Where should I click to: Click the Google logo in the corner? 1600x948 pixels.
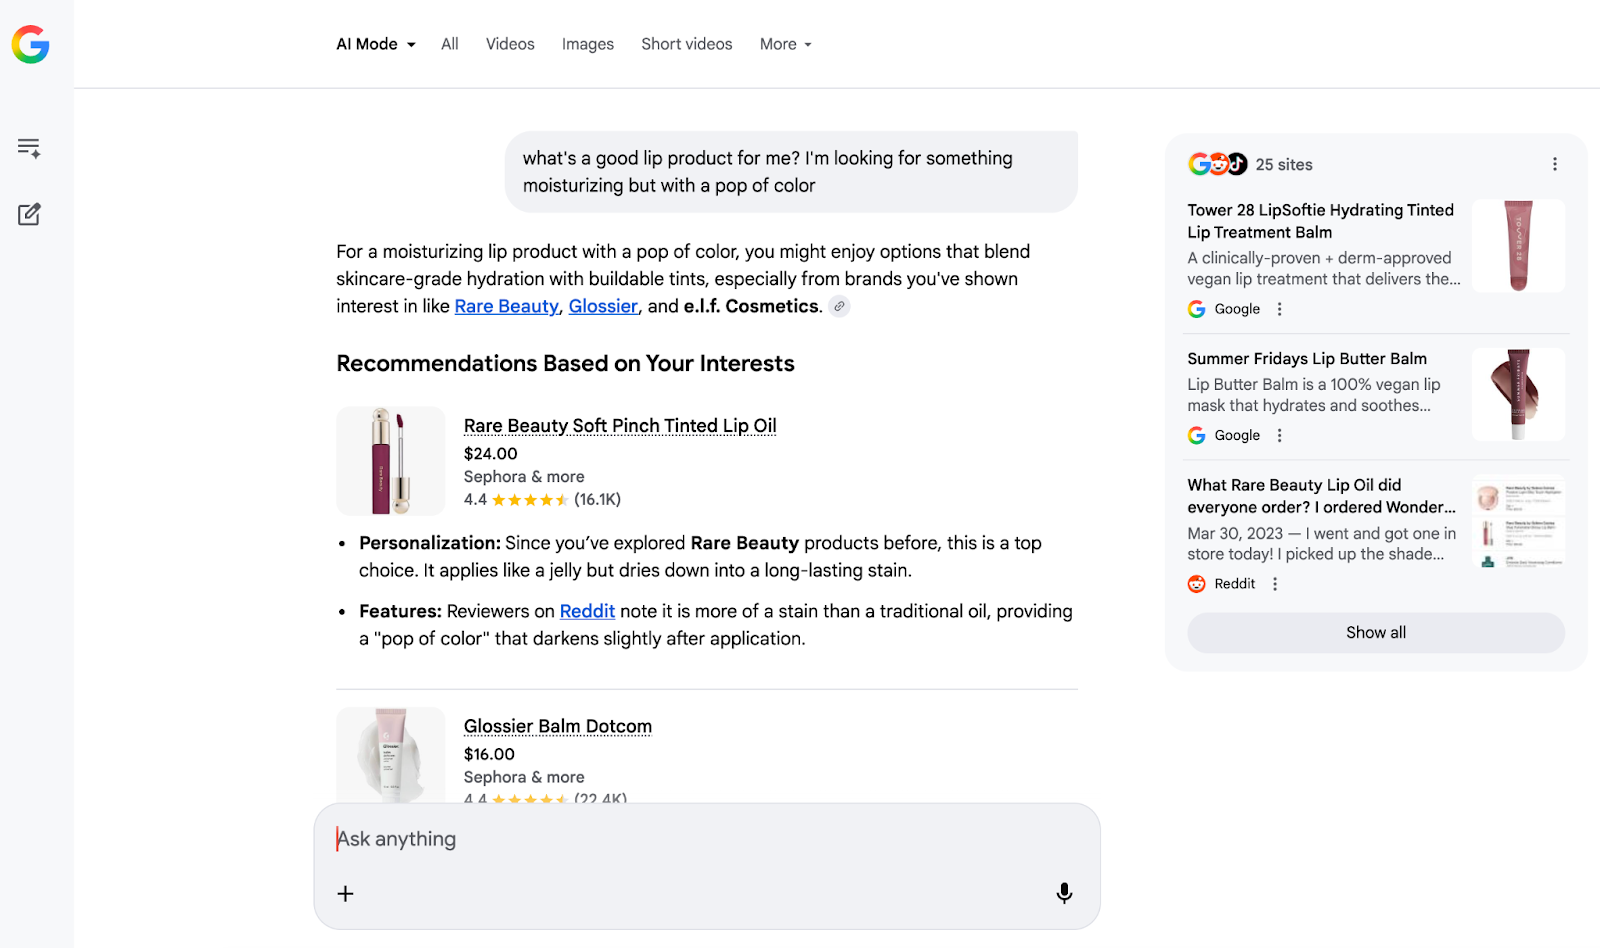coord(30,44)
